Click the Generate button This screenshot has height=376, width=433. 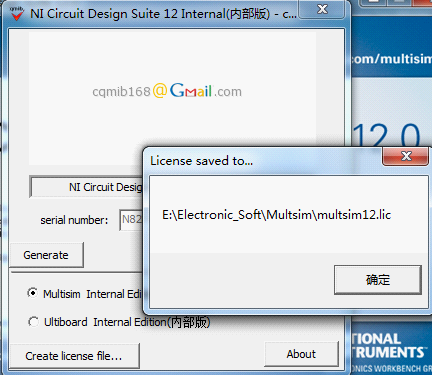click(46, 255)
